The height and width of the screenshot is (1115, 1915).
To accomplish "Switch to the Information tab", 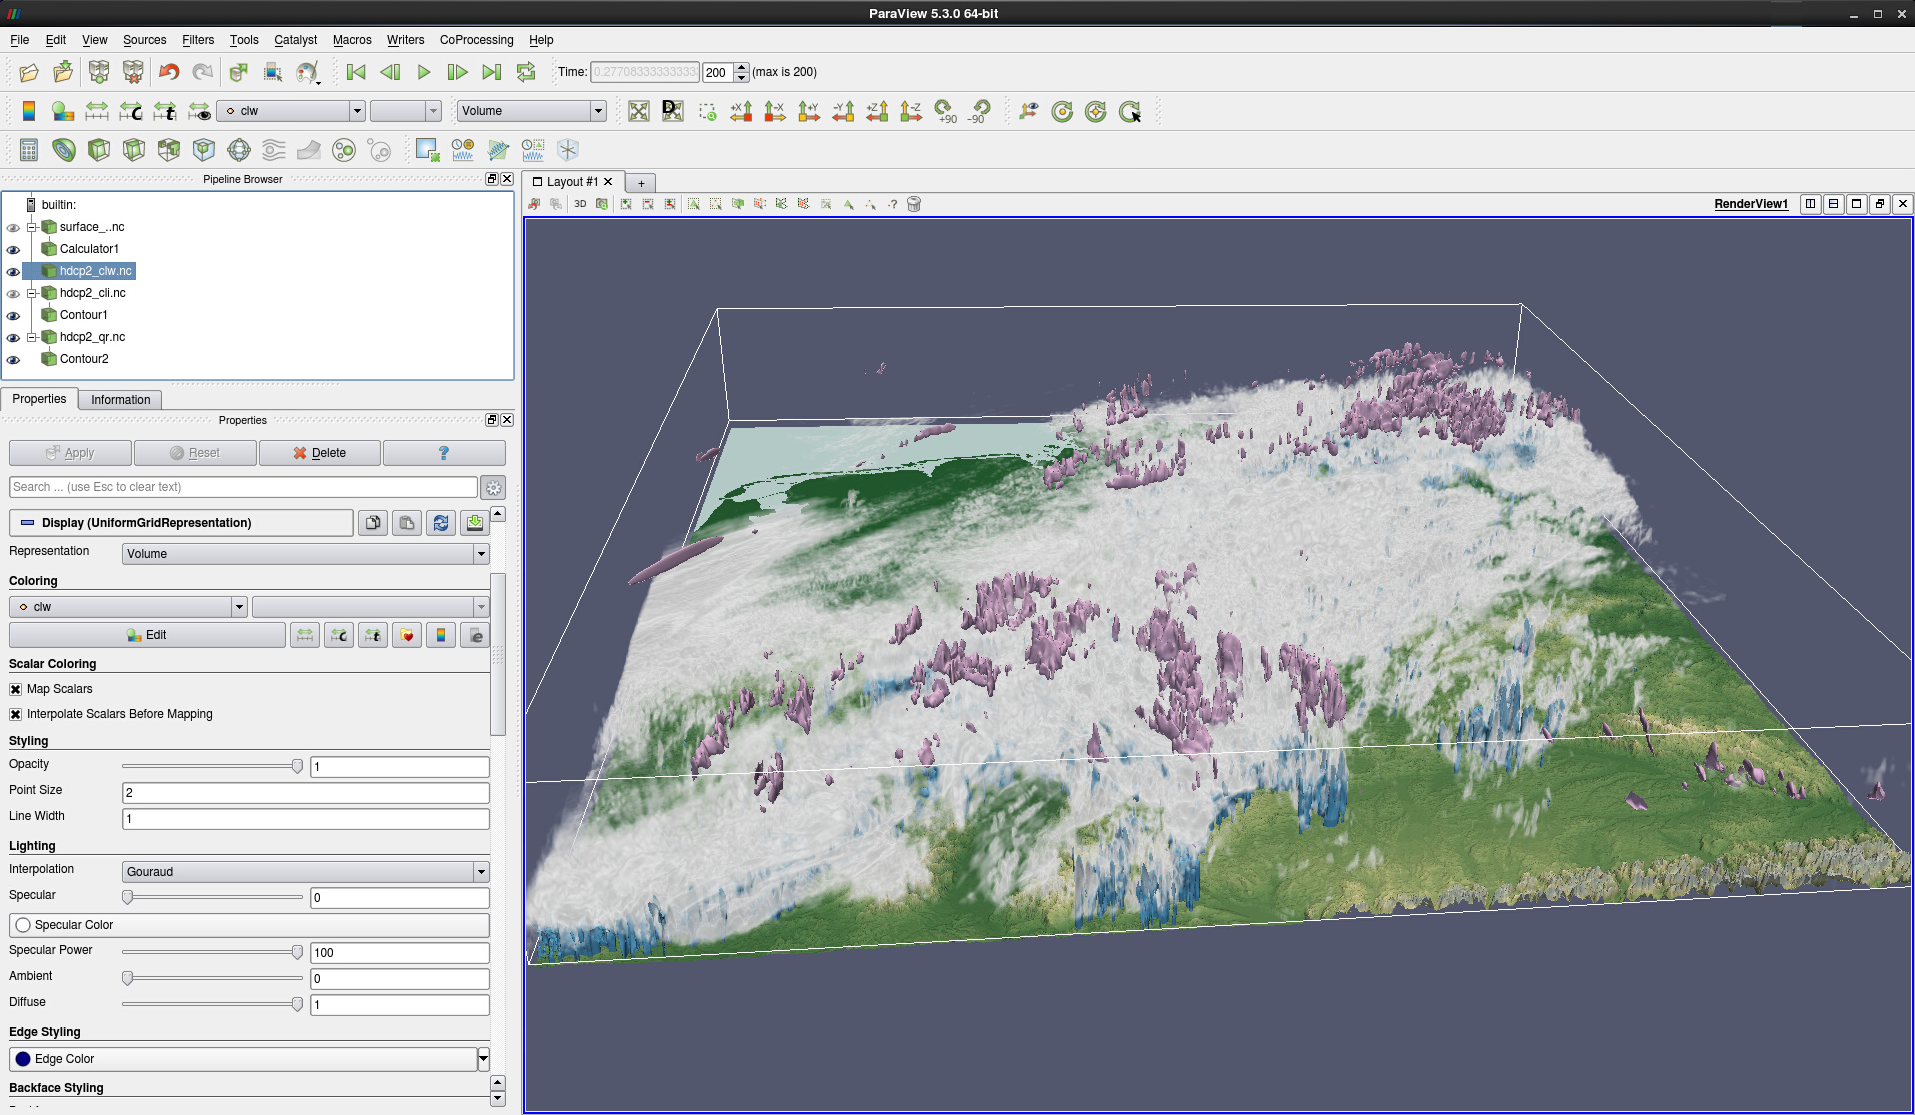I will 120,400.
